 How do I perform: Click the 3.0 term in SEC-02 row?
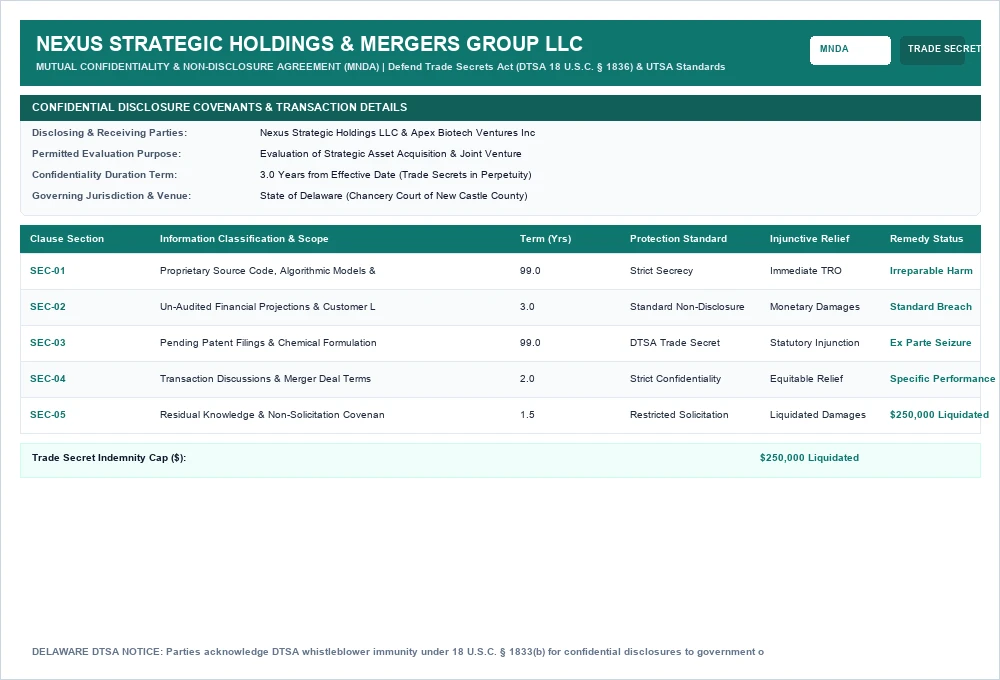pyautogui.click(x=527, y=307)
